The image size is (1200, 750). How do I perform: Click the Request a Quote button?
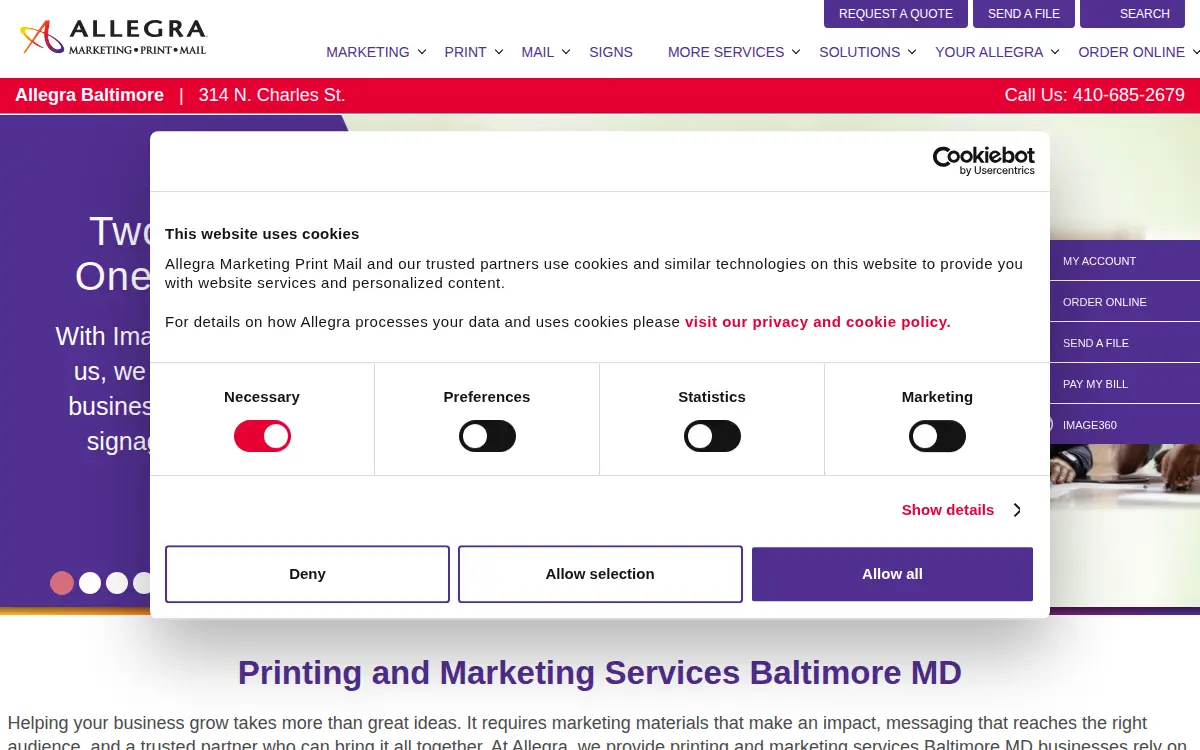point(896,14)
